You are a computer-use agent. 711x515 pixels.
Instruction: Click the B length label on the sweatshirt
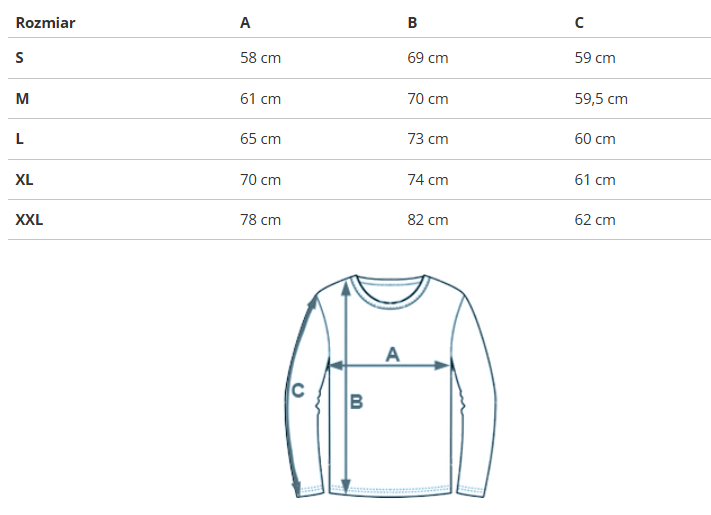click(356, 403)
